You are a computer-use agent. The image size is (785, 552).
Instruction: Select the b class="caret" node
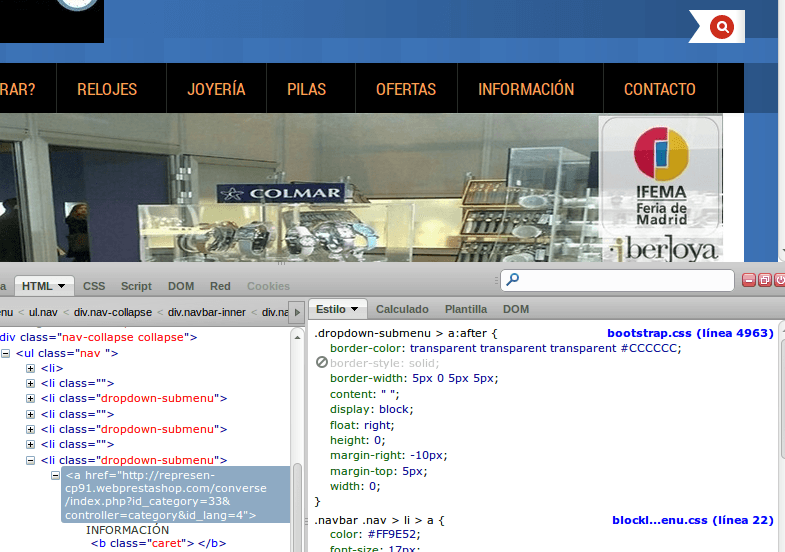158,543
